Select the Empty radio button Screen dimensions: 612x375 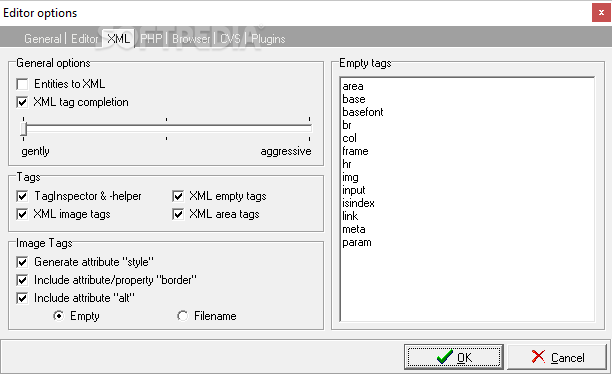(58, 316)
